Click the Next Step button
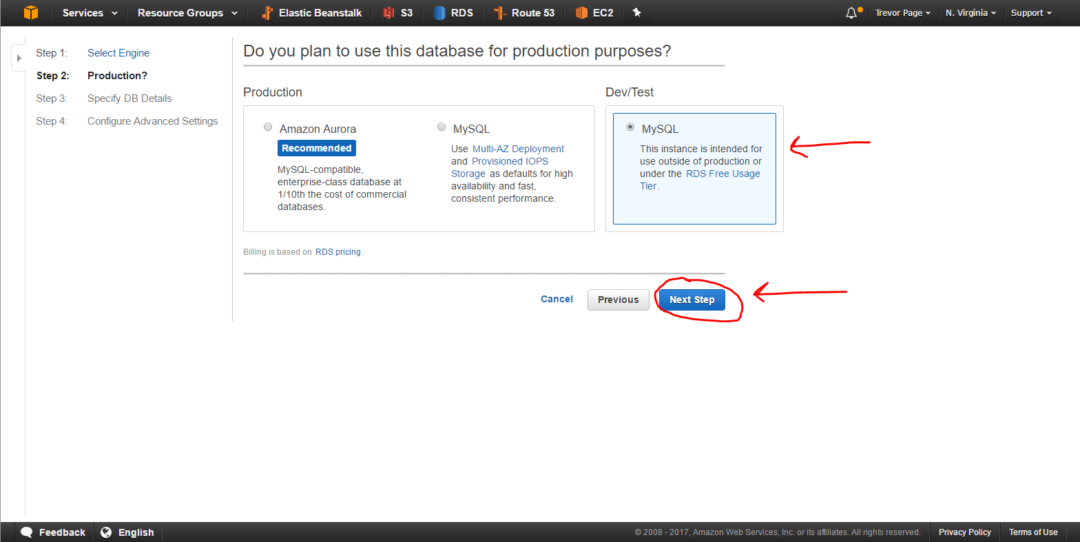 691,299
